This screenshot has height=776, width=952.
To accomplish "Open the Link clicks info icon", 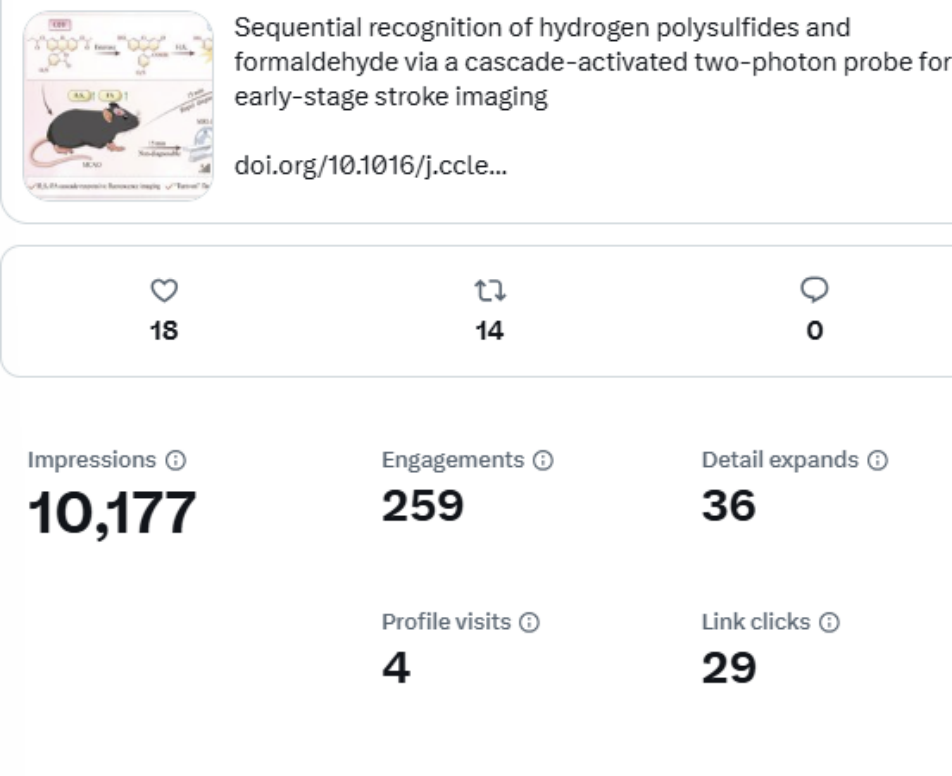I will [829, 622].
